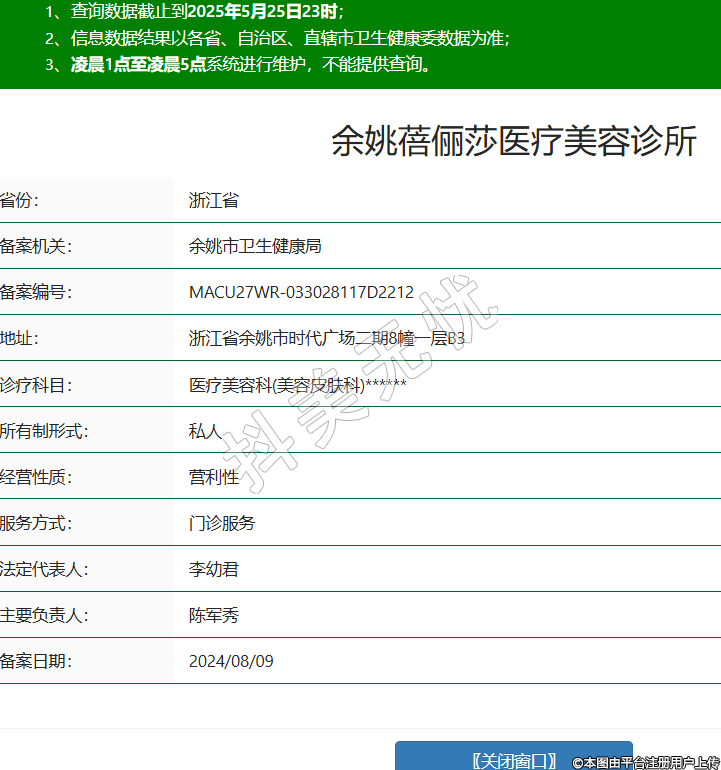Click the record number MACU27WR-033028117D2212

[301, 292]
